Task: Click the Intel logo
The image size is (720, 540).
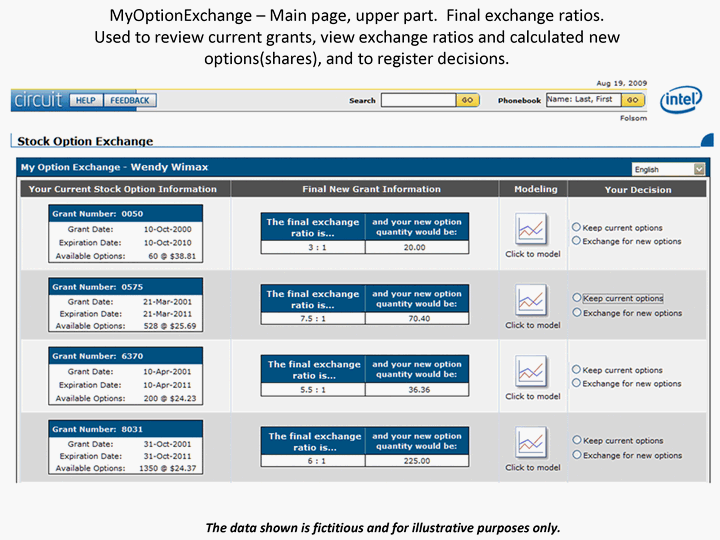Action: (x=680, y=99)
